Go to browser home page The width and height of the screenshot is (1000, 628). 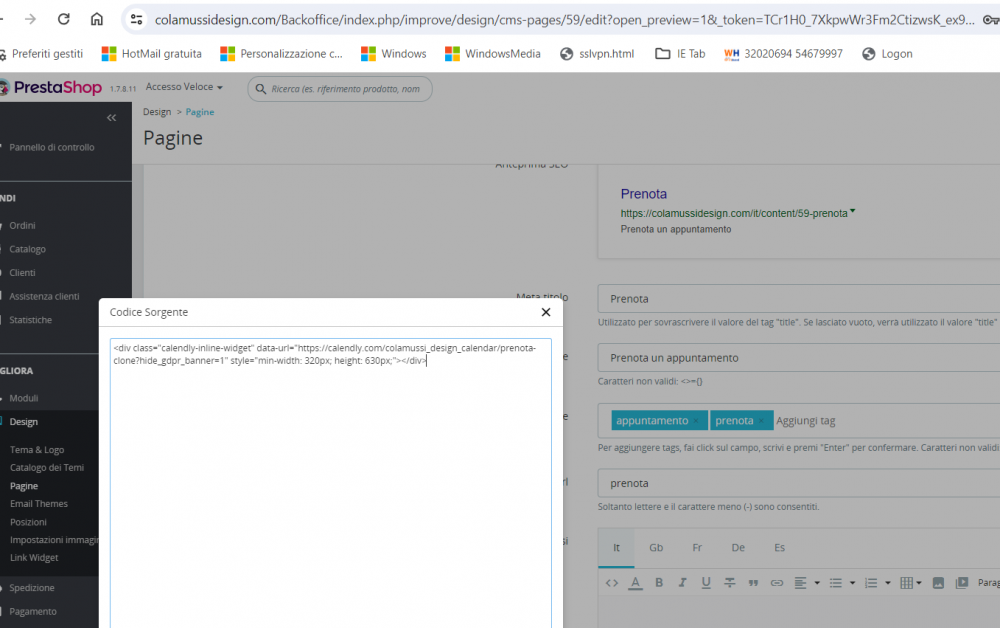[x=96, y=19]
